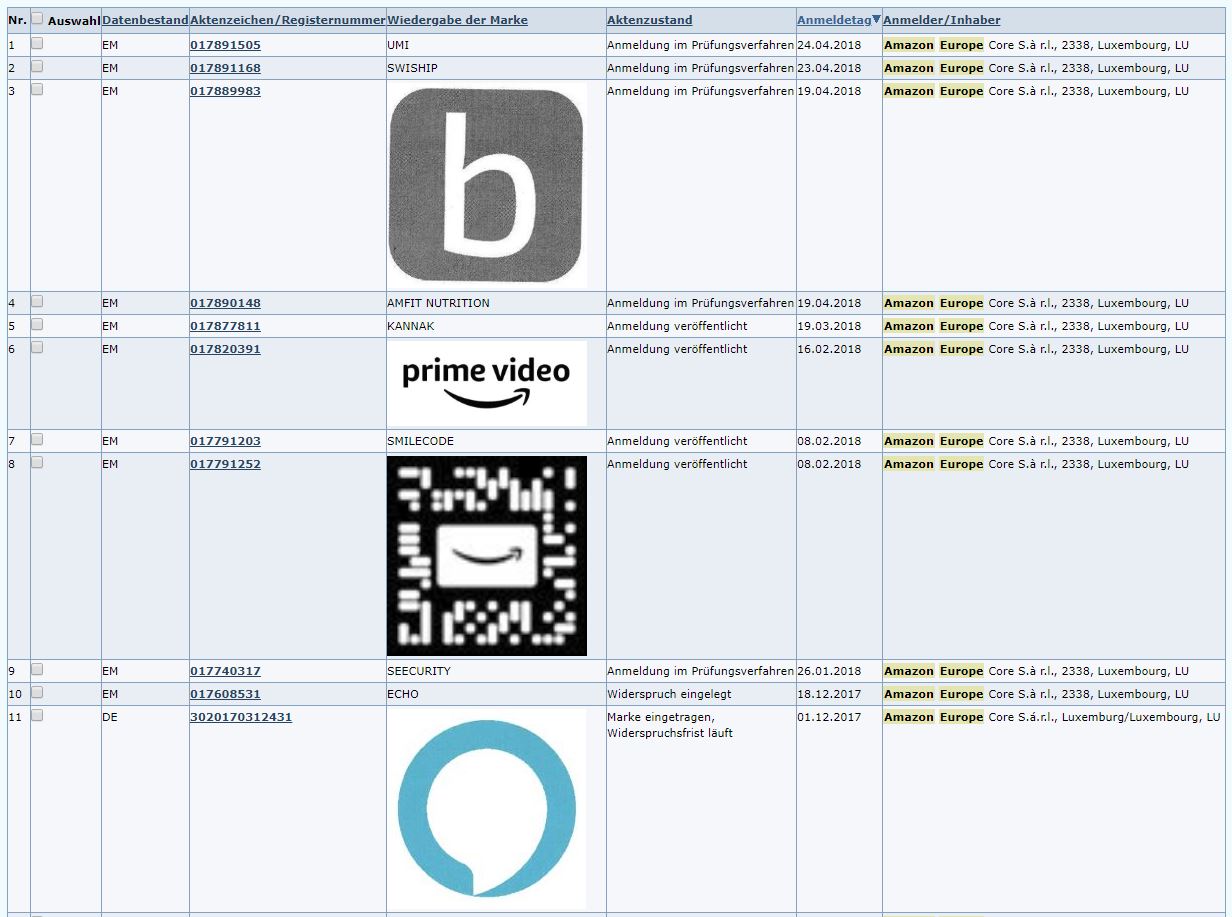Sort by Aktenzeichen/Registernummer header
Viewport: 1232px width, 917px height.
(288, 20)
